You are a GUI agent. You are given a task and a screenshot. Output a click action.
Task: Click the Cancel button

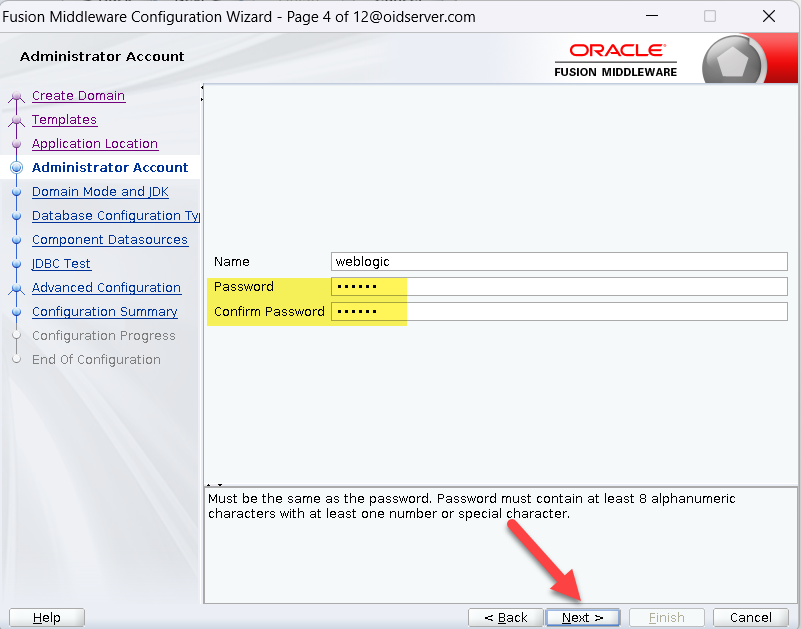coord(750,618)
